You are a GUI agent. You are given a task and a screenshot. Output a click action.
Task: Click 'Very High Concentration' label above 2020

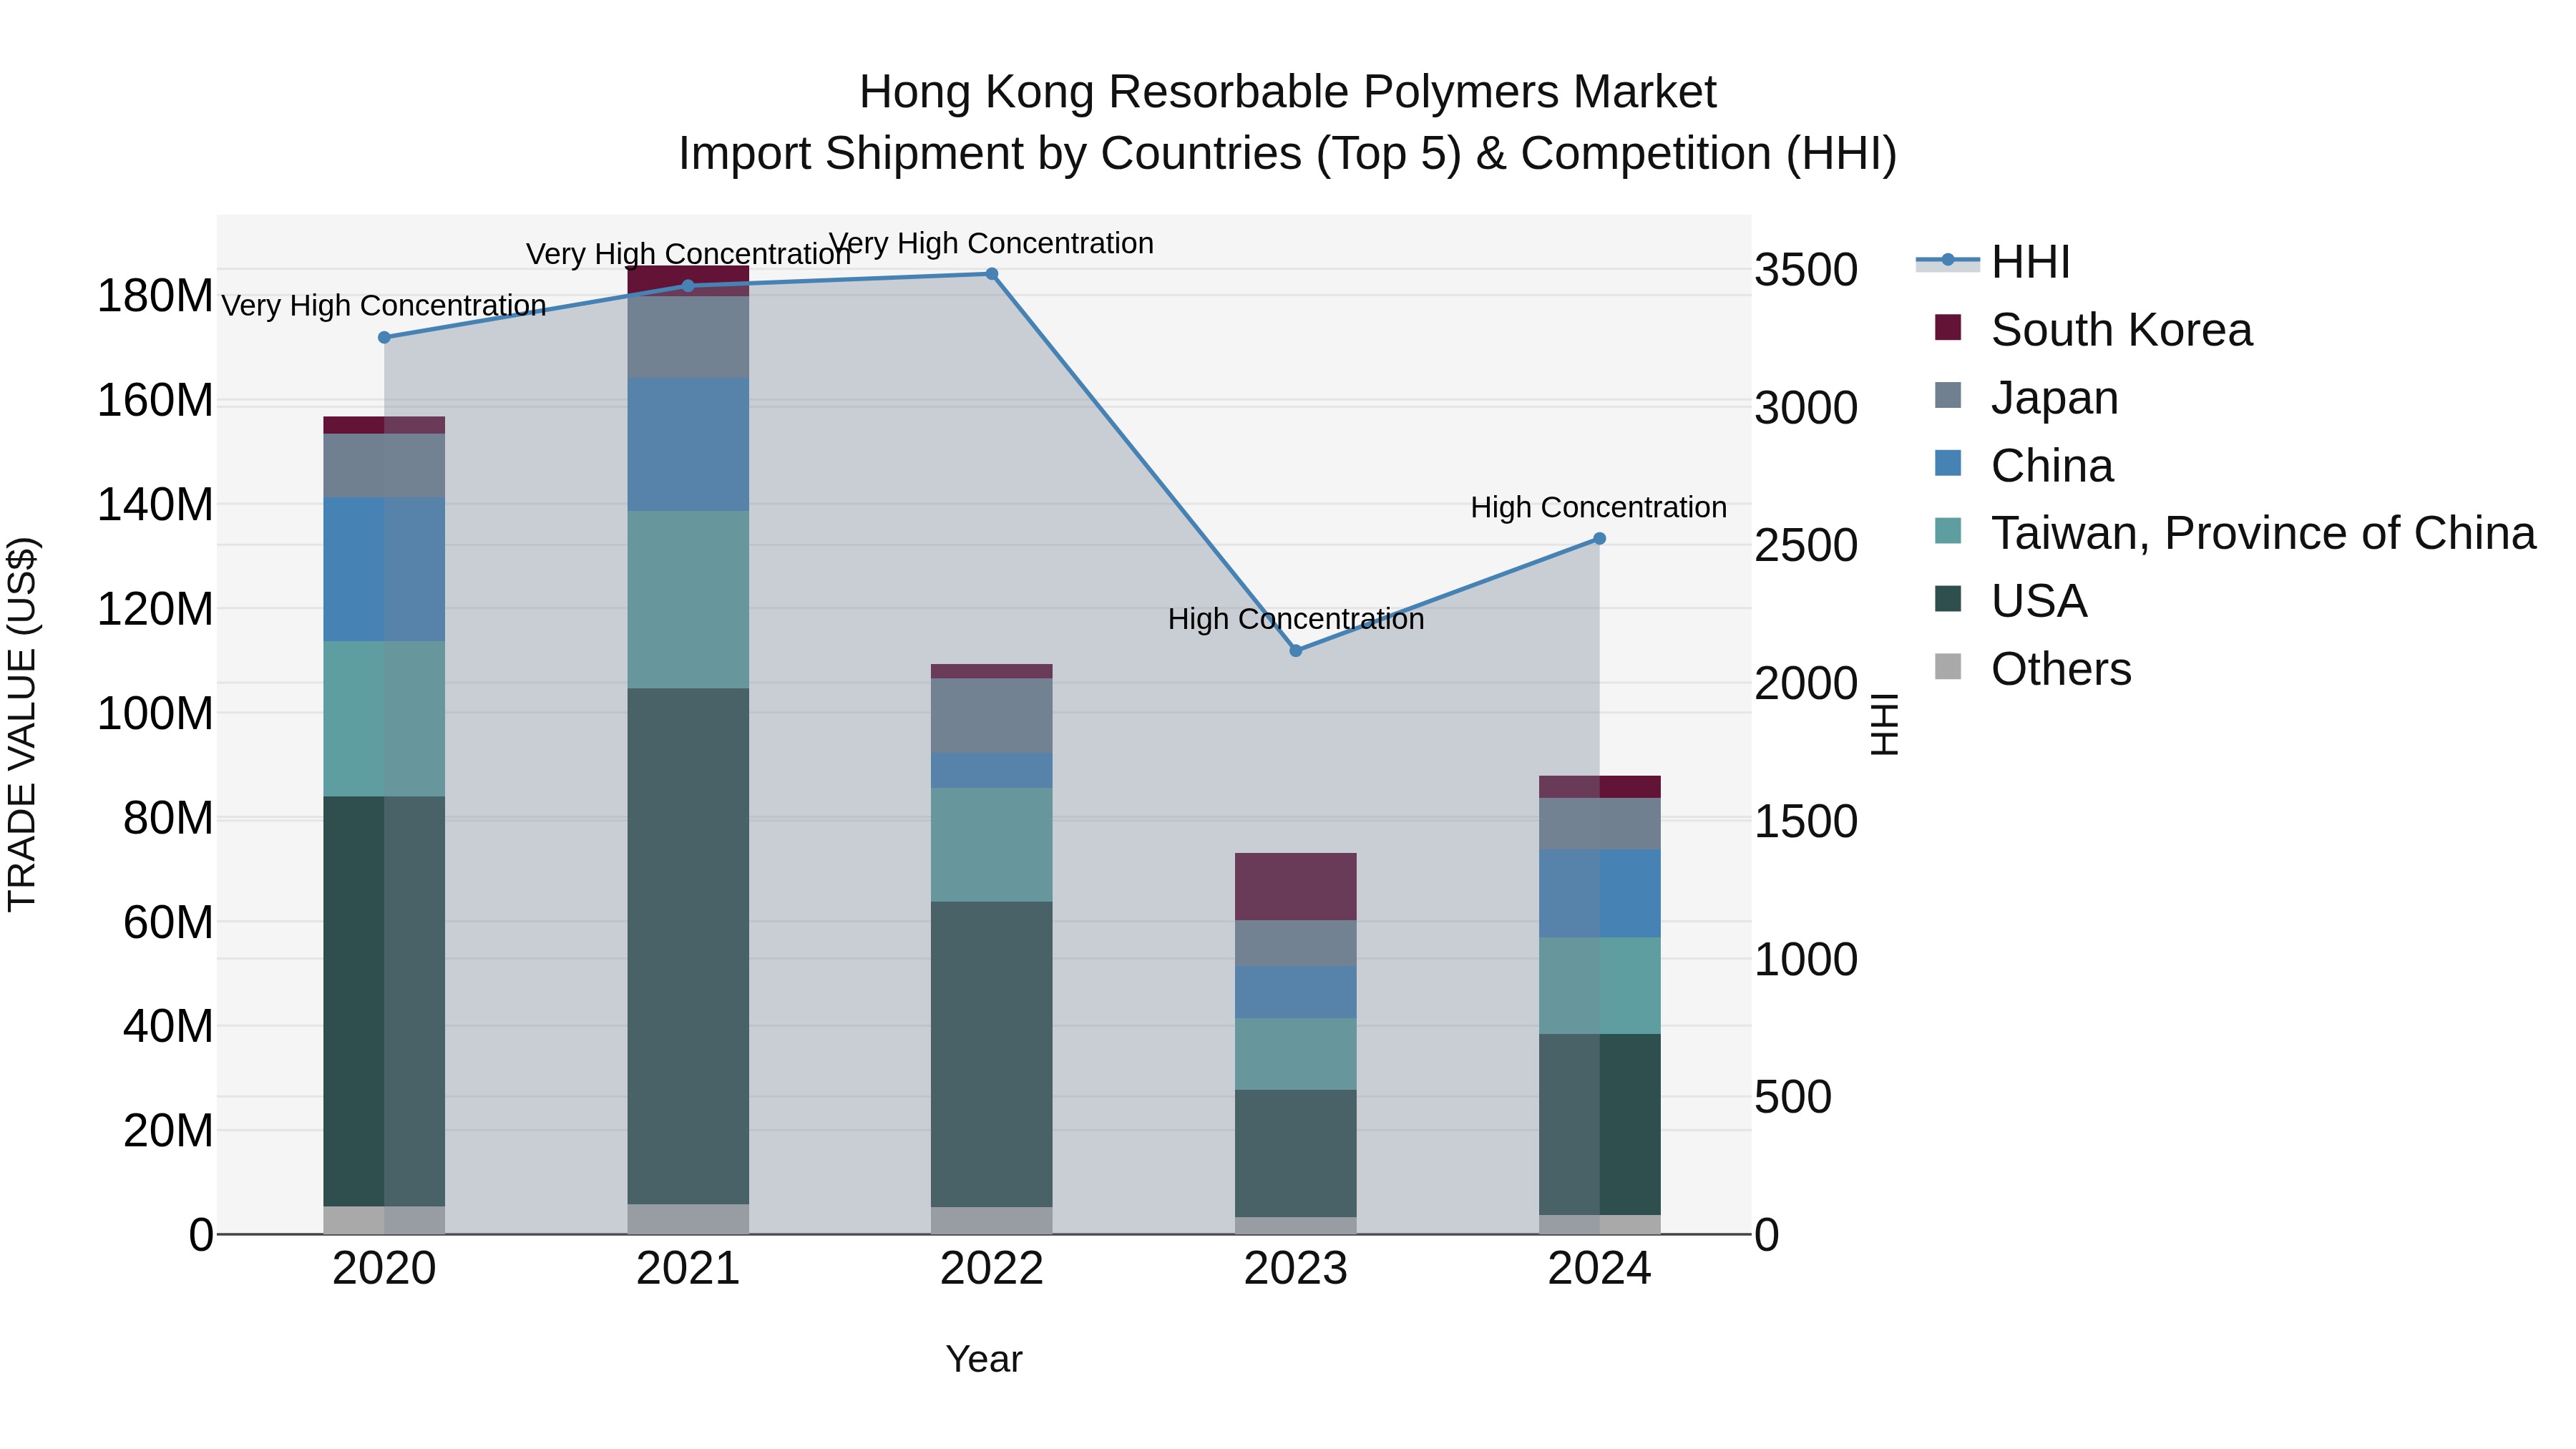point(384,305)
